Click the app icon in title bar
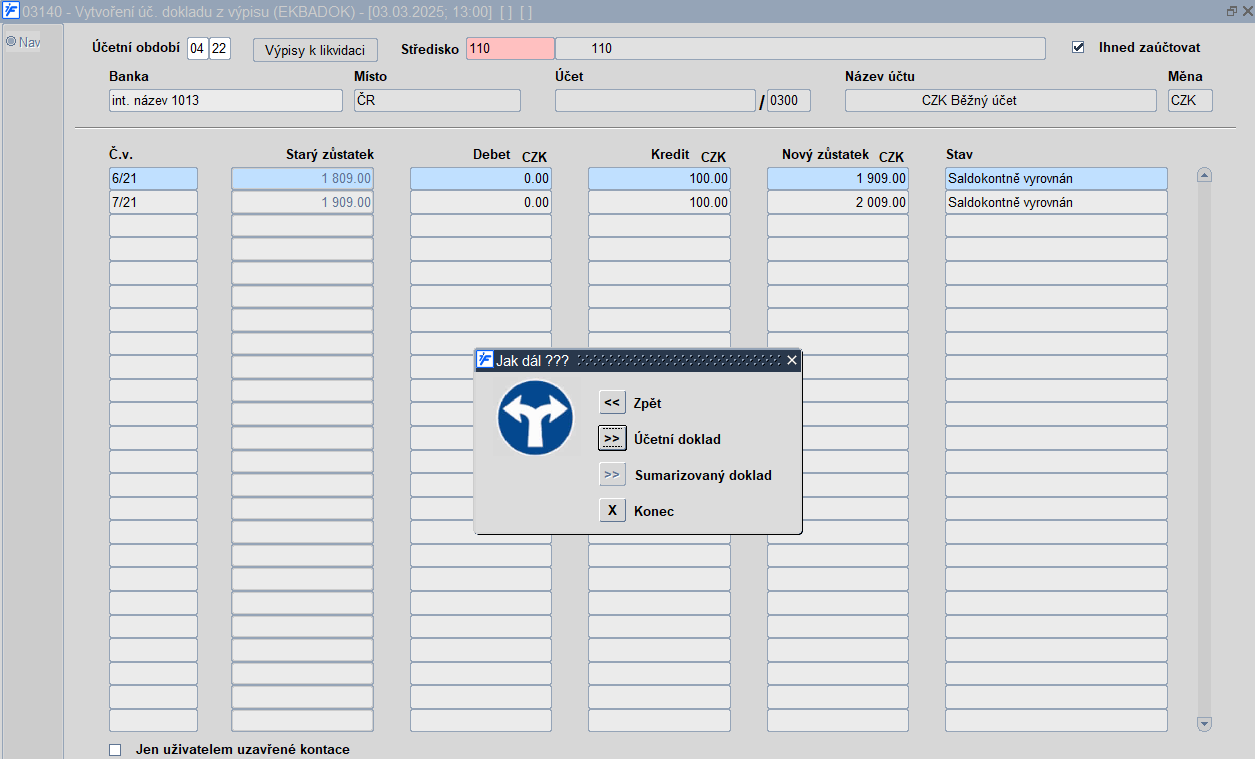Image resolution: width=1255 pixels, height=759 pixels. [11, 10]
